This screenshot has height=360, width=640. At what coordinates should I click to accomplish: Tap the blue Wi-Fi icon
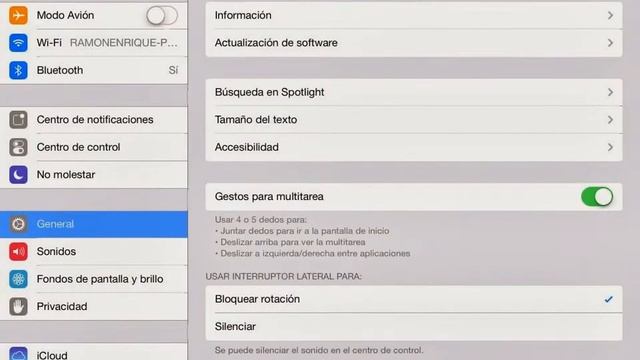(x=18, y=42)
